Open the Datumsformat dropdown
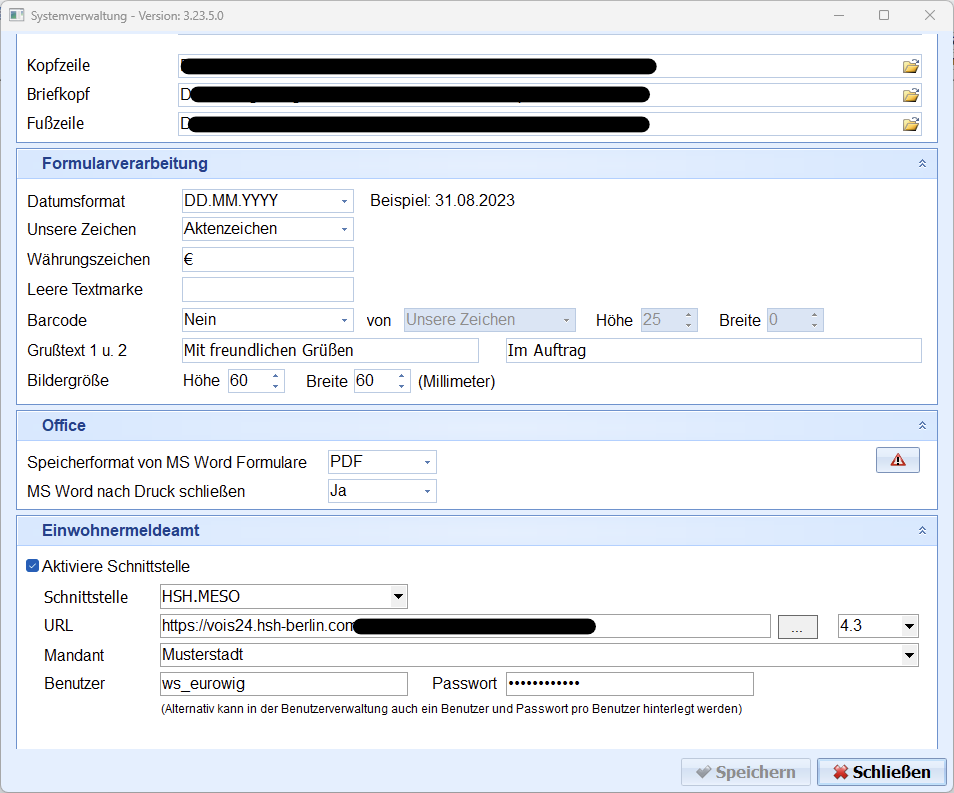 pos(344,201)
